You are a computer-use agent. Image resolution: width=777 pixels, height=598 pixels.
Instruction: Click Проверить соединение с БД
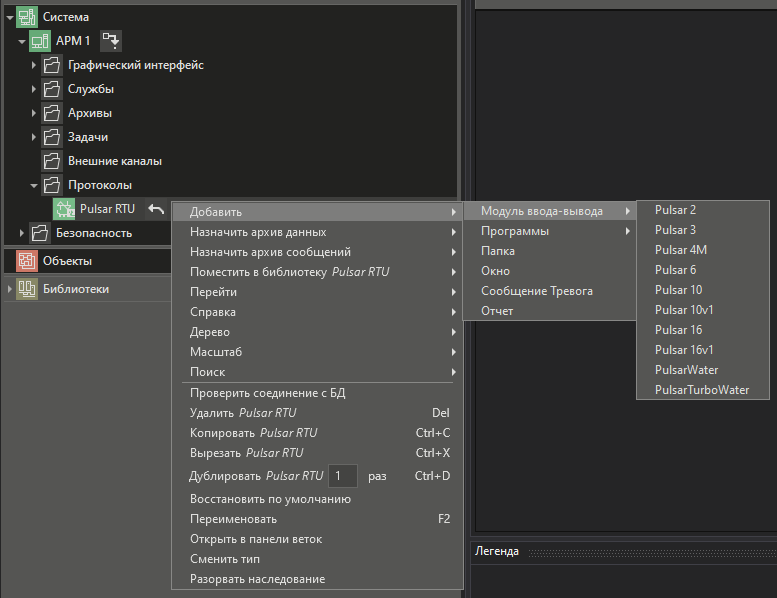point(267,393)
